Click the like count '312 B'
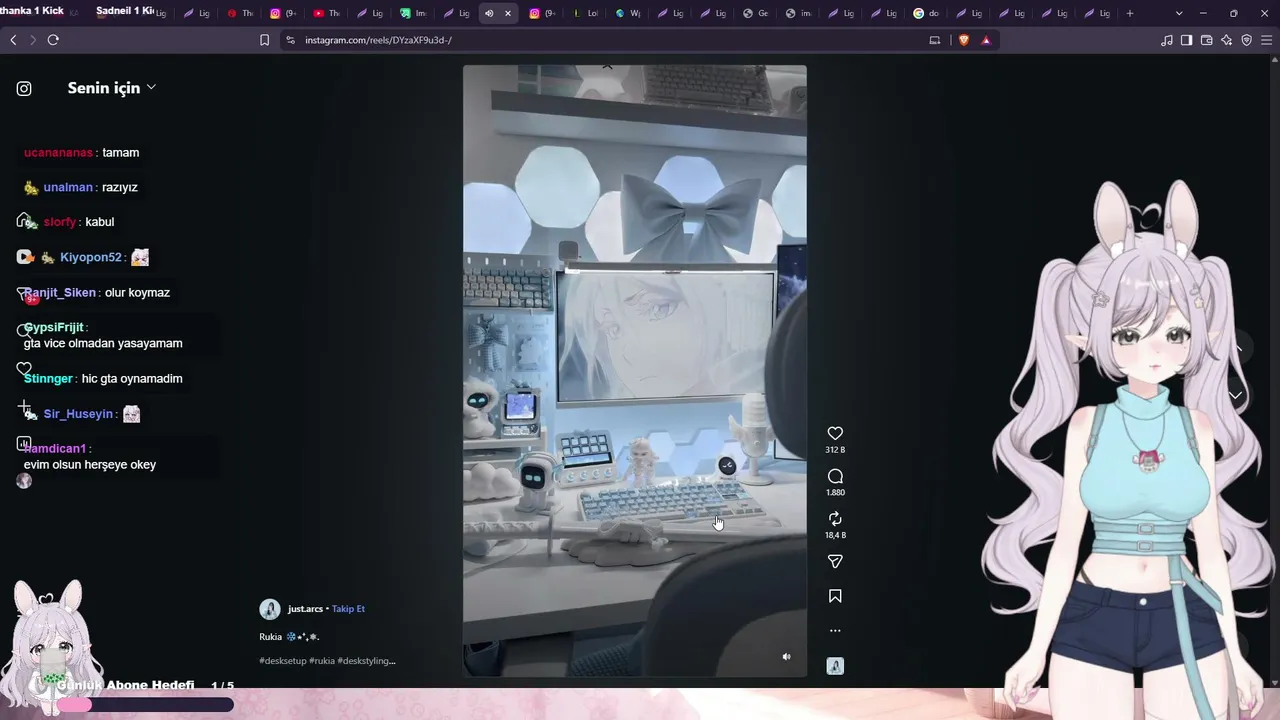Screen dimensions: 1280x720 (x=835, y=450)
